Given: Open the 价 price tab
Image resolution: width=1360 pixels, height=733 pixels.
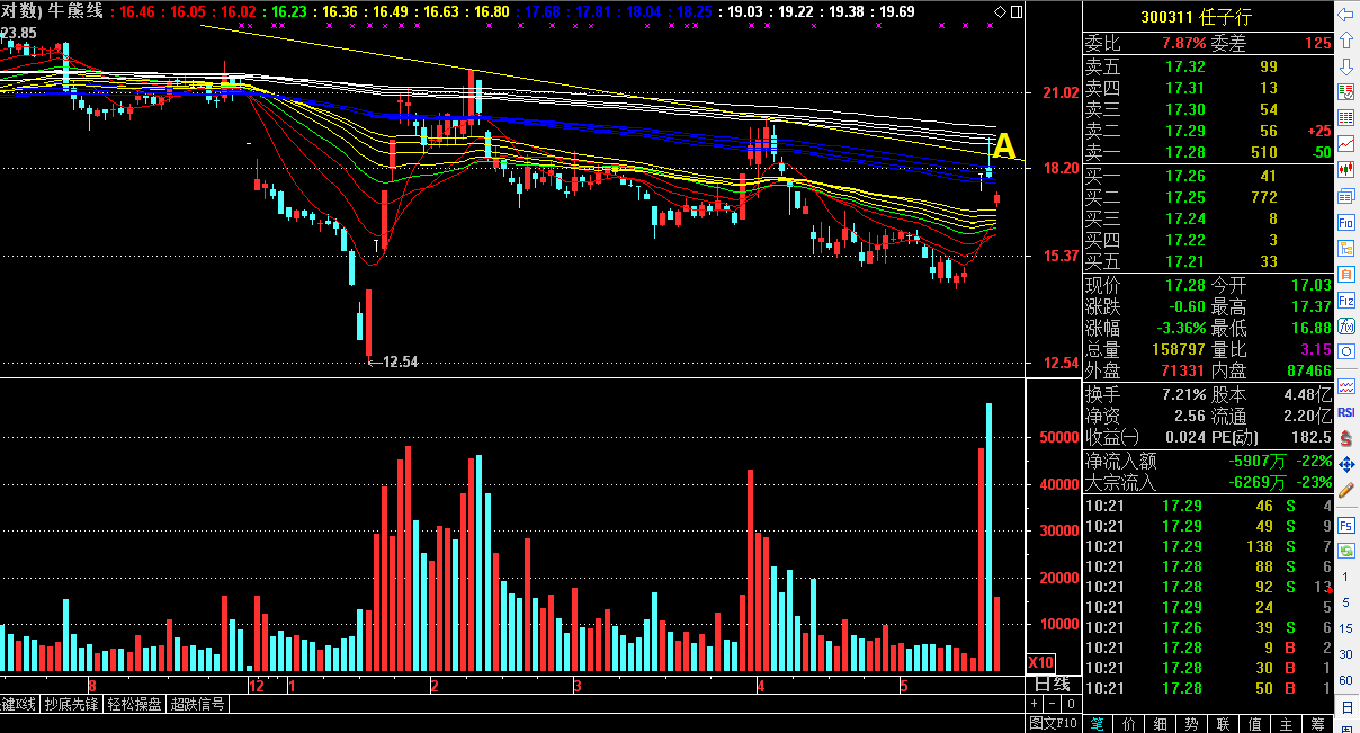Looking at the screenshot, I should (x=1130, y=723).
